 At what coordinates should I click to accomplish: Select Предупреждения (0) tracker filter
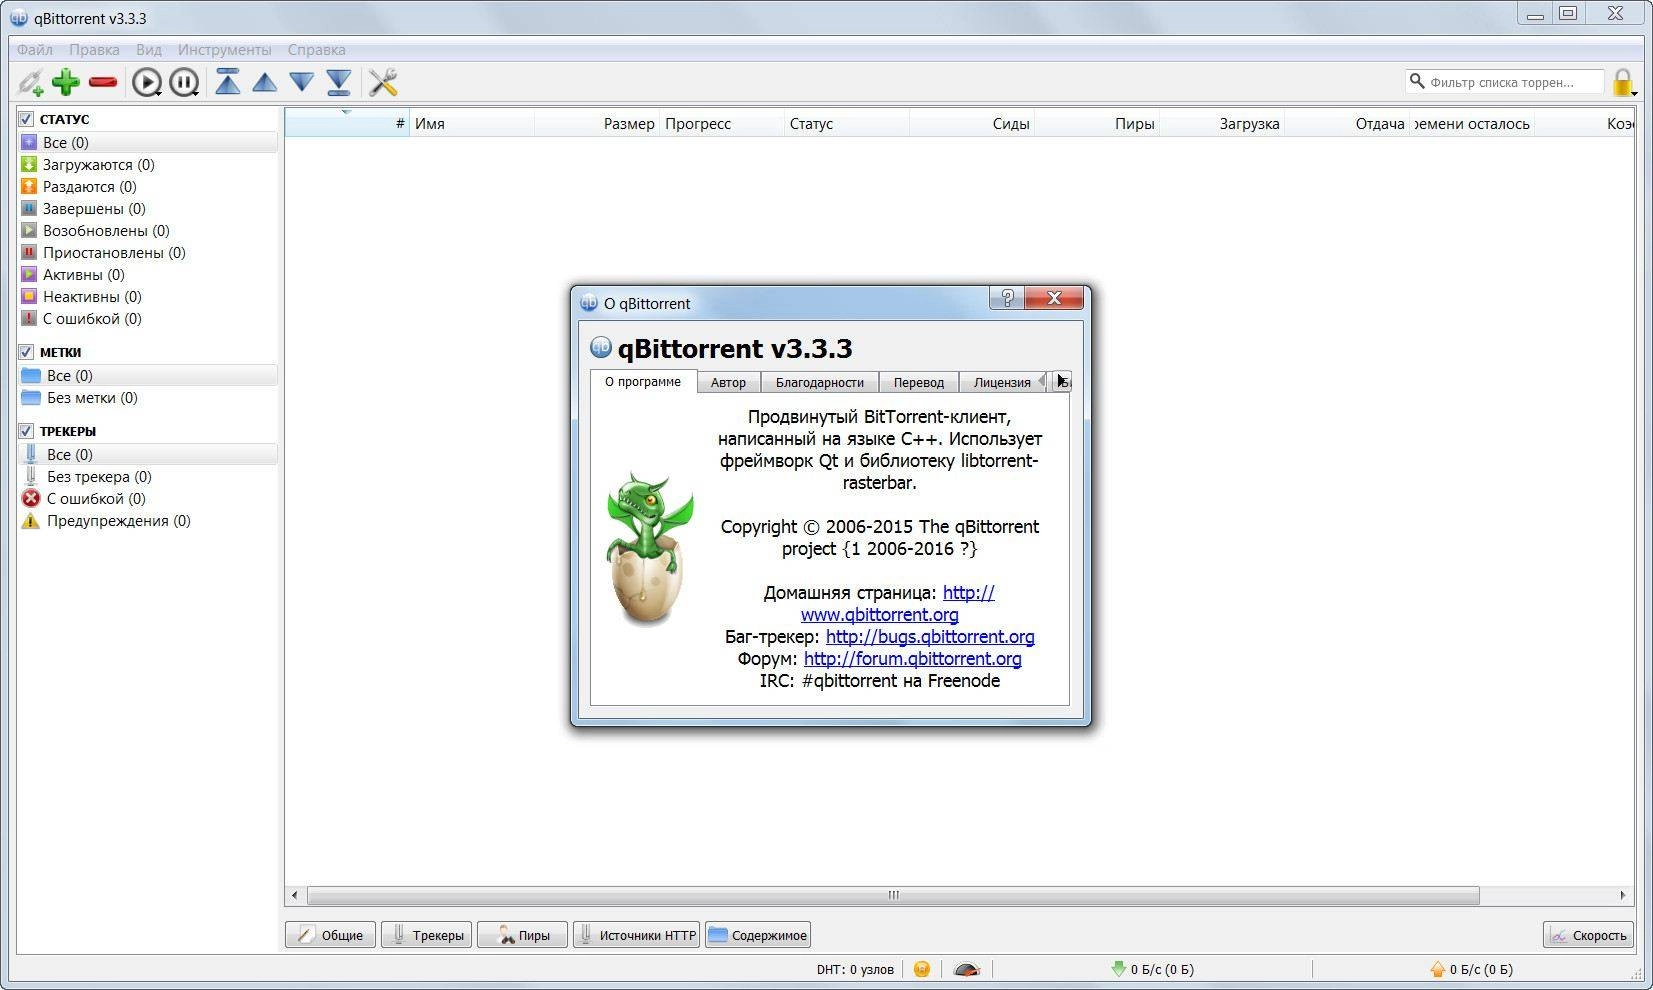click(148, 520)
